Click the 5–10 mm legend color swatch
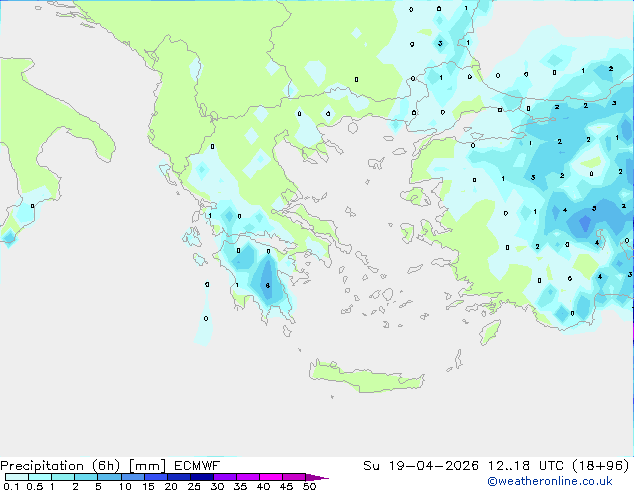Viewport: 634px width, 490px height. (x=109, y=477)
